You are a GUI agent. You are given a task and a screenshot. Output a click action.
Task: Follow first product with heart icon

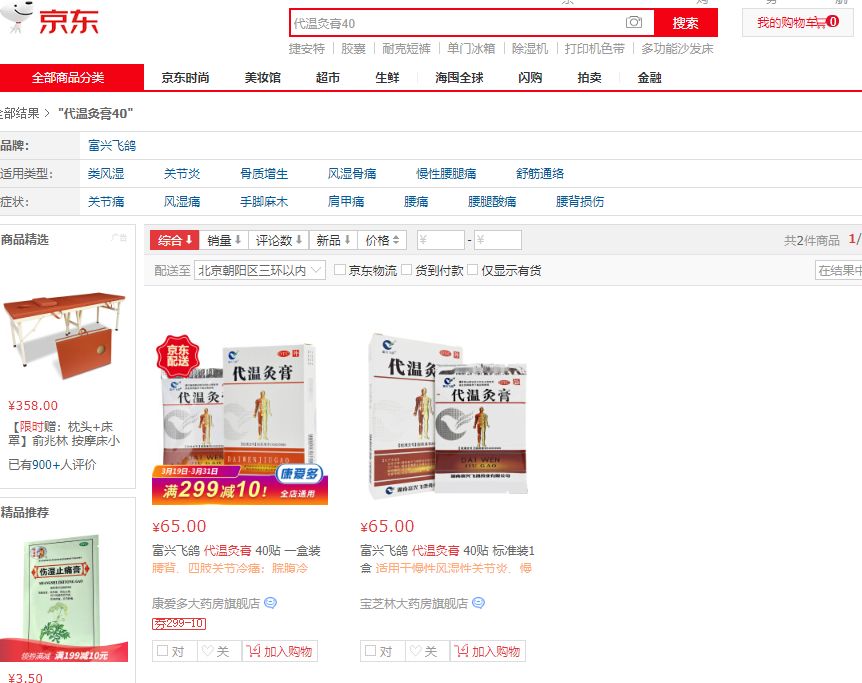[219, 651]
